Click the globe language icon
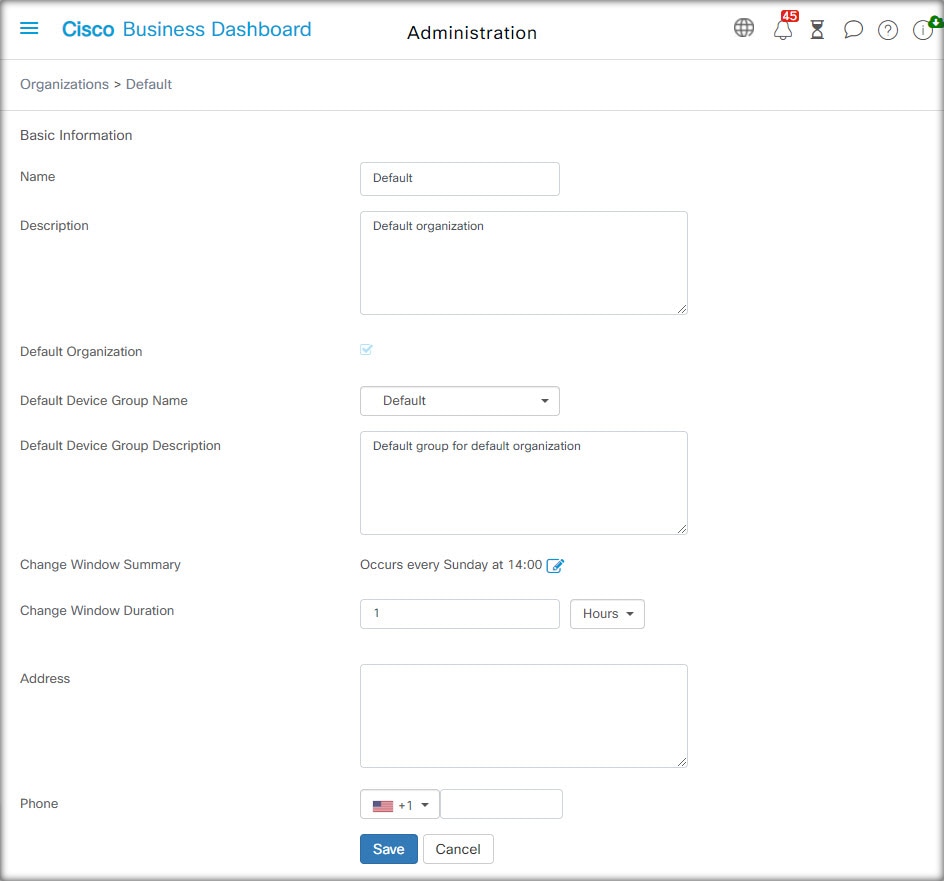The width and height of the screenshot is (944, 881). pyautogui.click(x=744, y=28)
